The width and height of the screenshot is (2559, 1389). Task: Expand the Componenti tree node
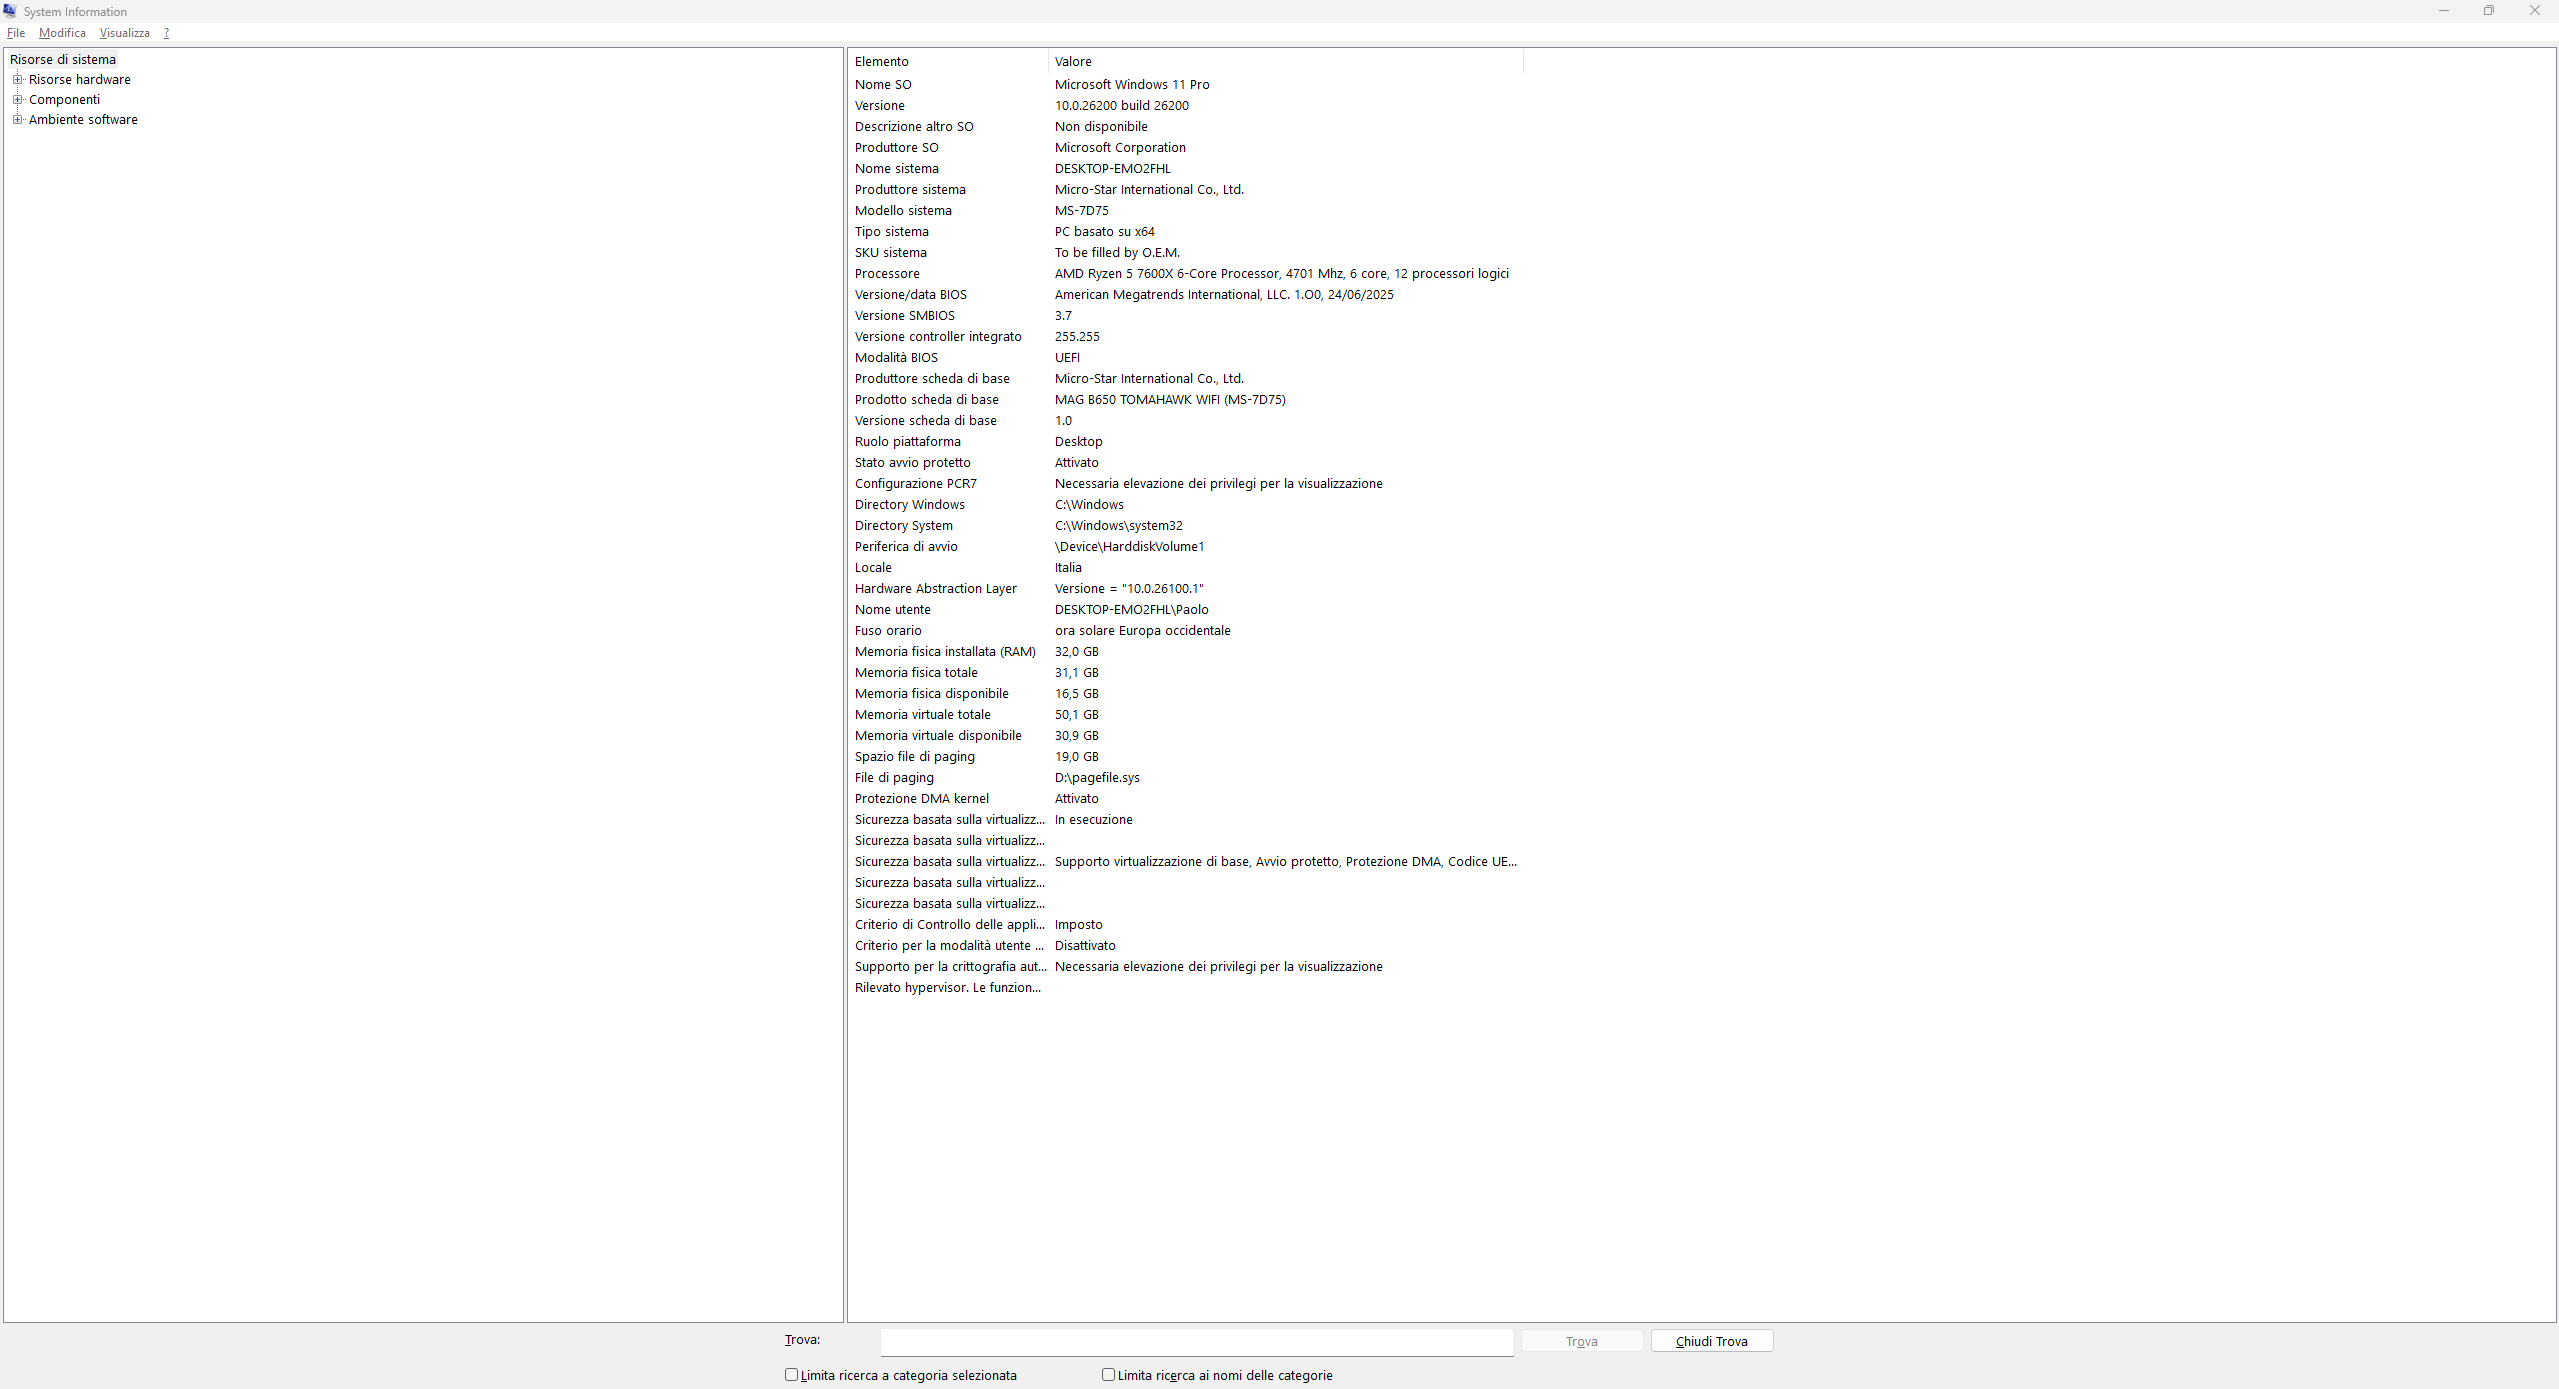click(17, 99)
